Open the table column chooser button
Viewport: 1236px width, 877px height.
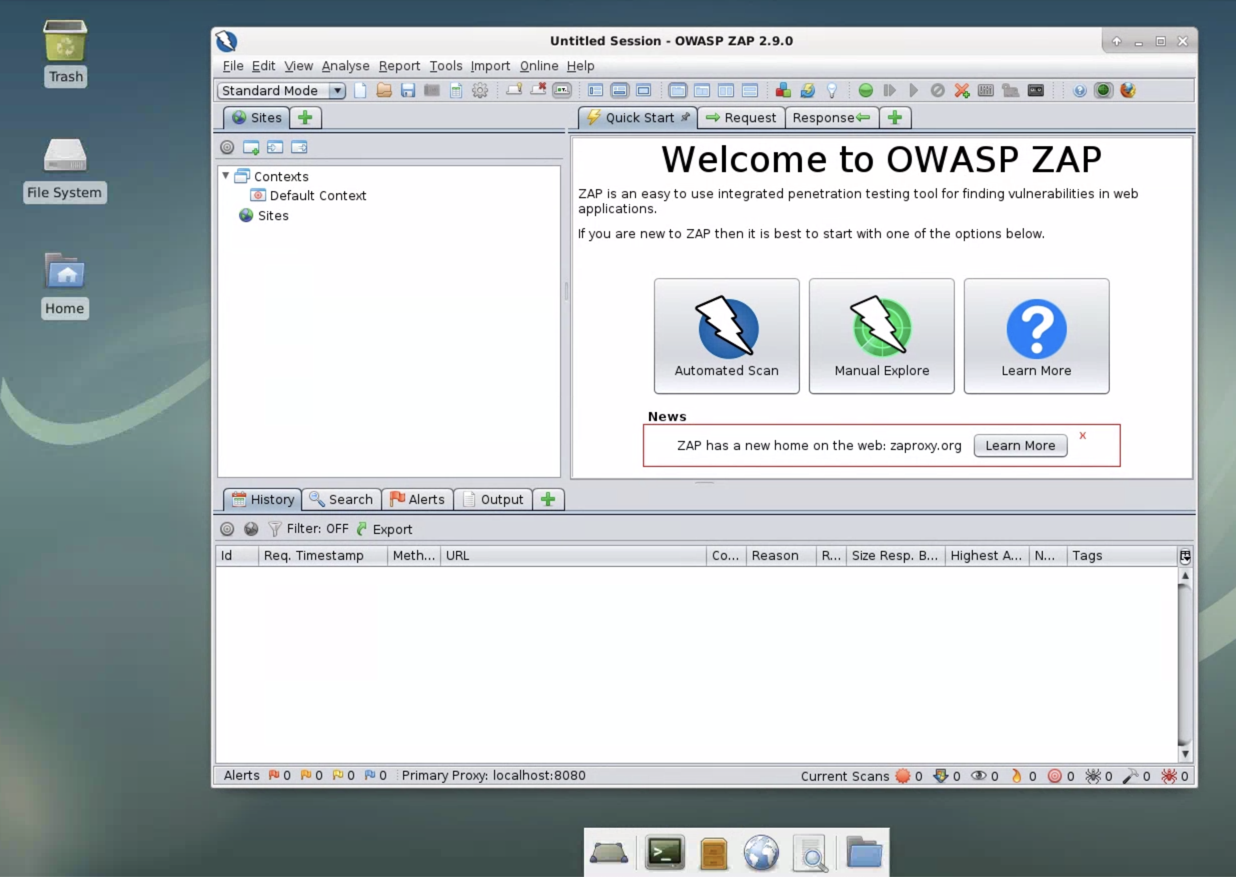[x=1185, y=556]
